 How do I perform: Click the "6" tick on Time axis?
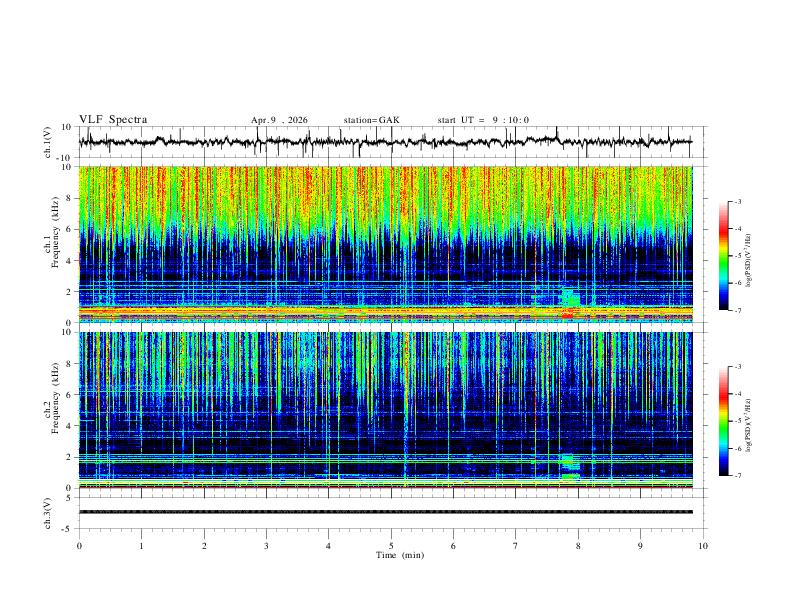pyautogui.click(x=453, y=546)
